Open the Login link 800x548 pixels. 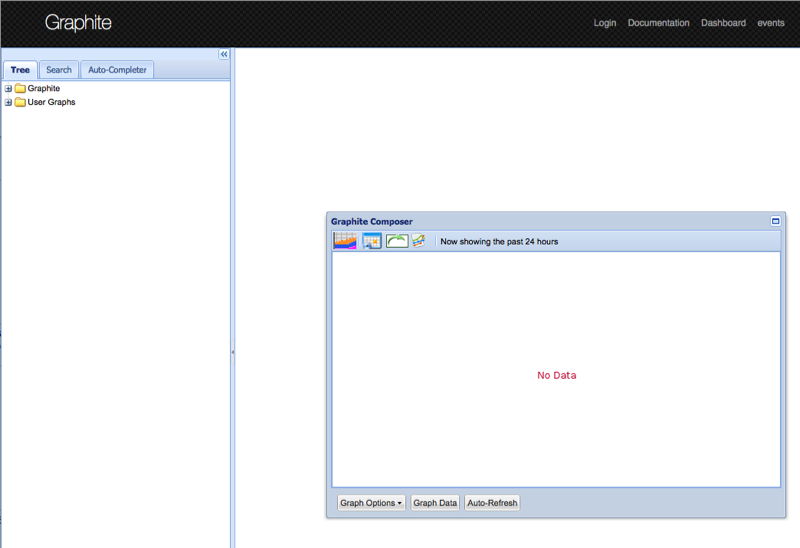[605, 23]
